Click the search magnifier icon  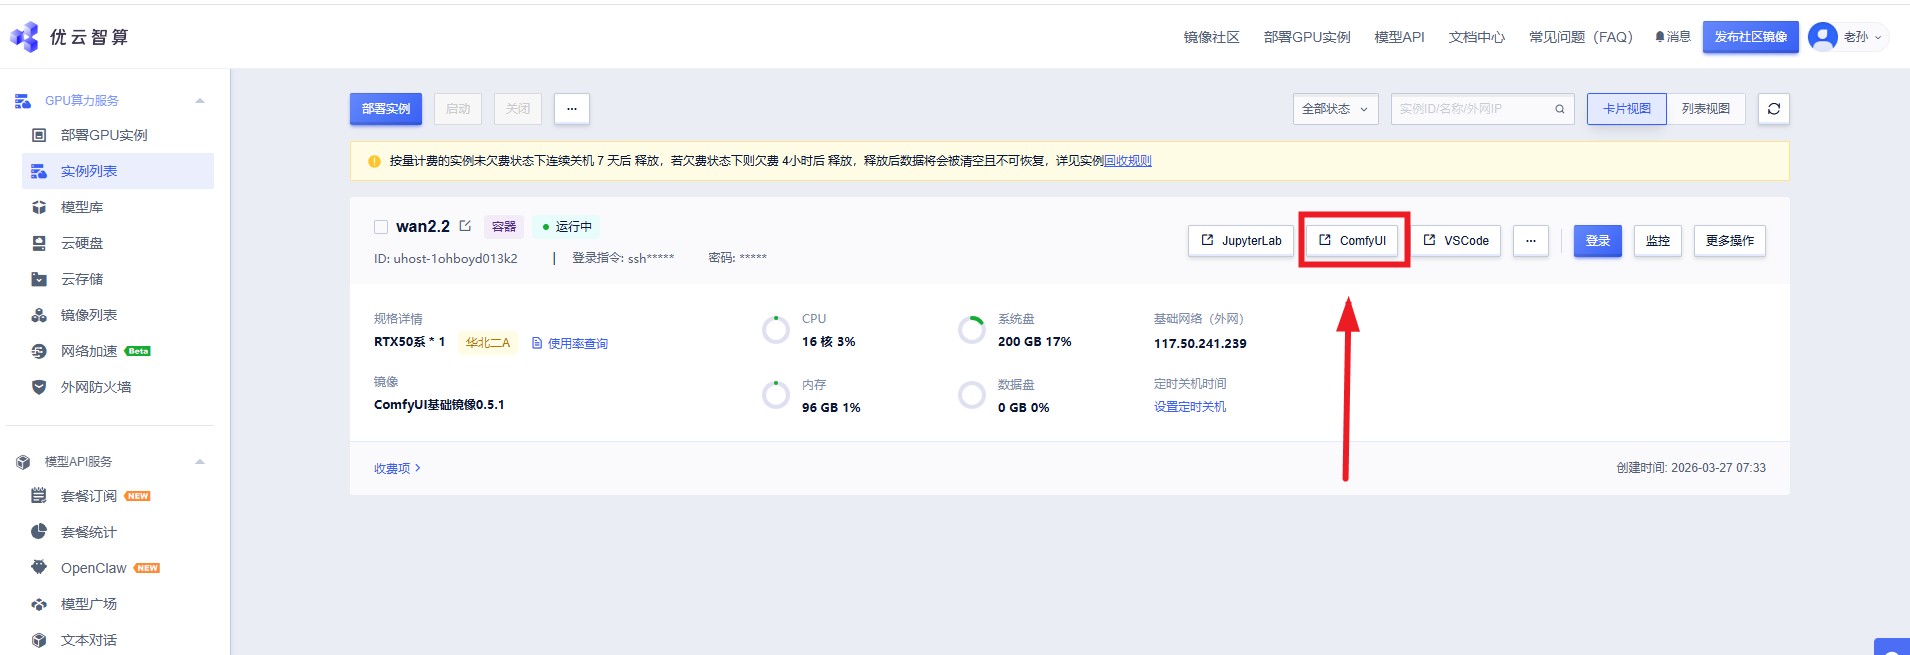coord(1559,109)
